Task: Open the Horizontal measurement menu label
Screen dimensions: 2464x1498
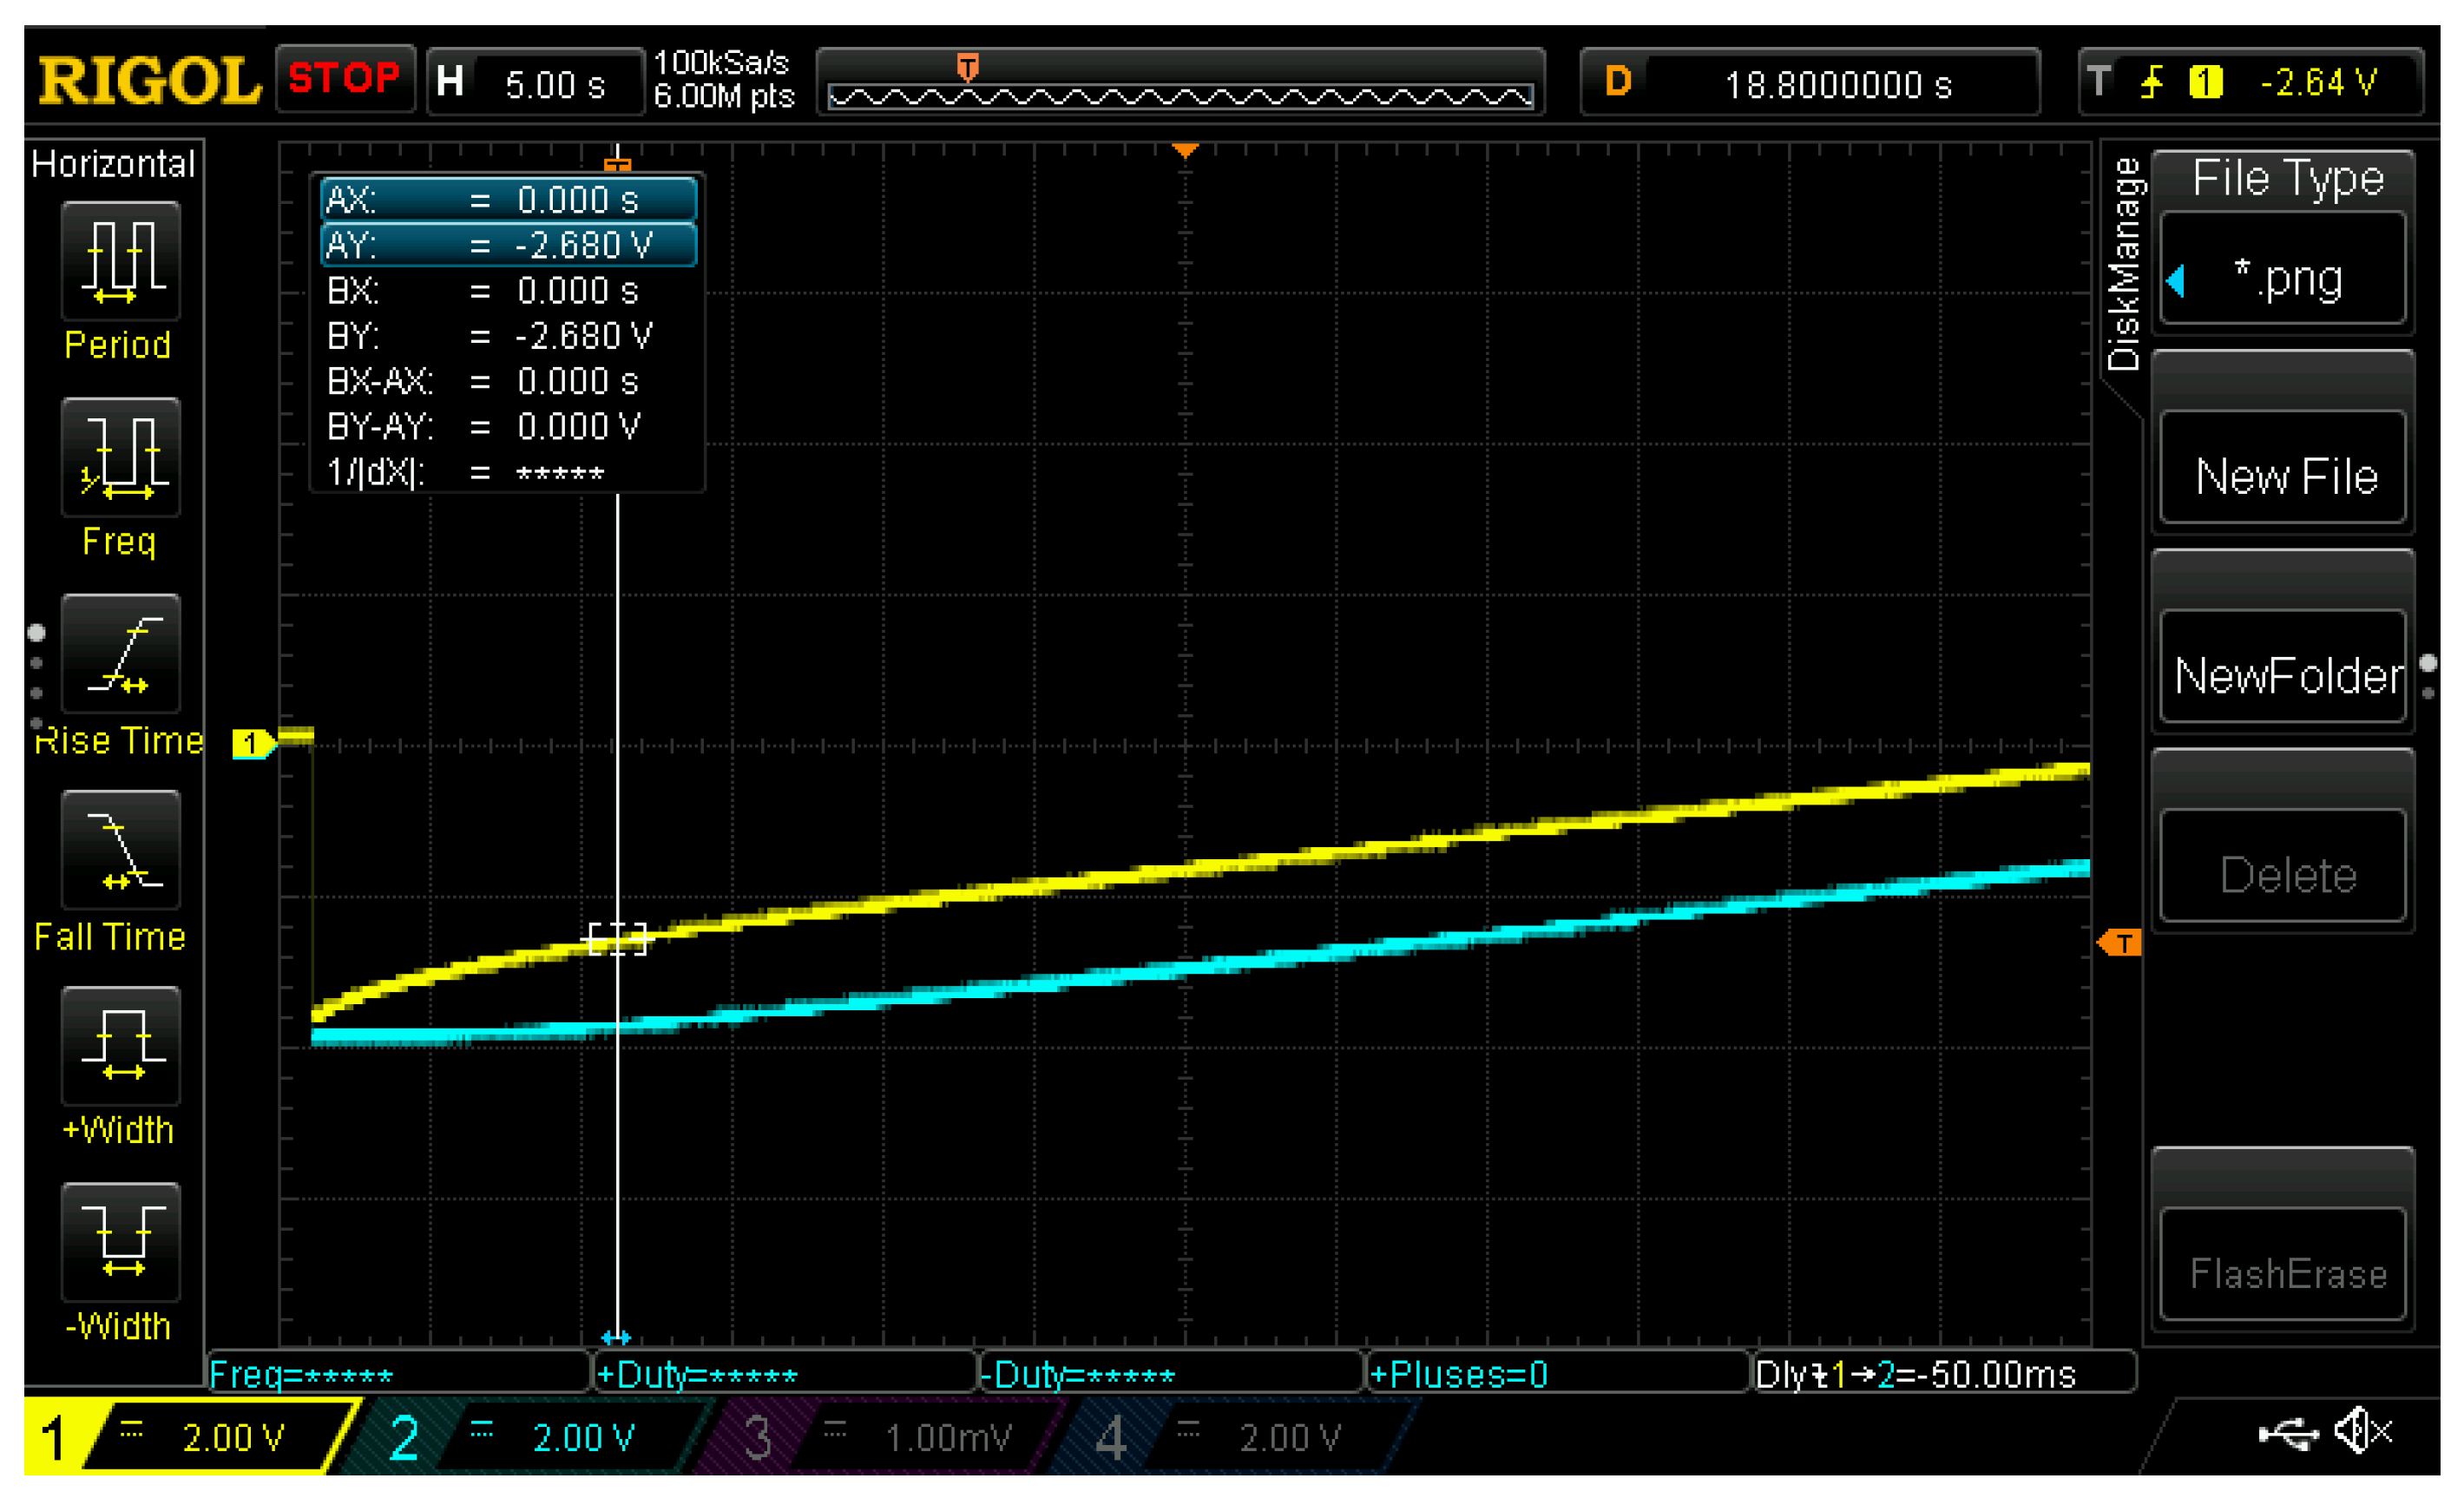Action: pos(113,163)
